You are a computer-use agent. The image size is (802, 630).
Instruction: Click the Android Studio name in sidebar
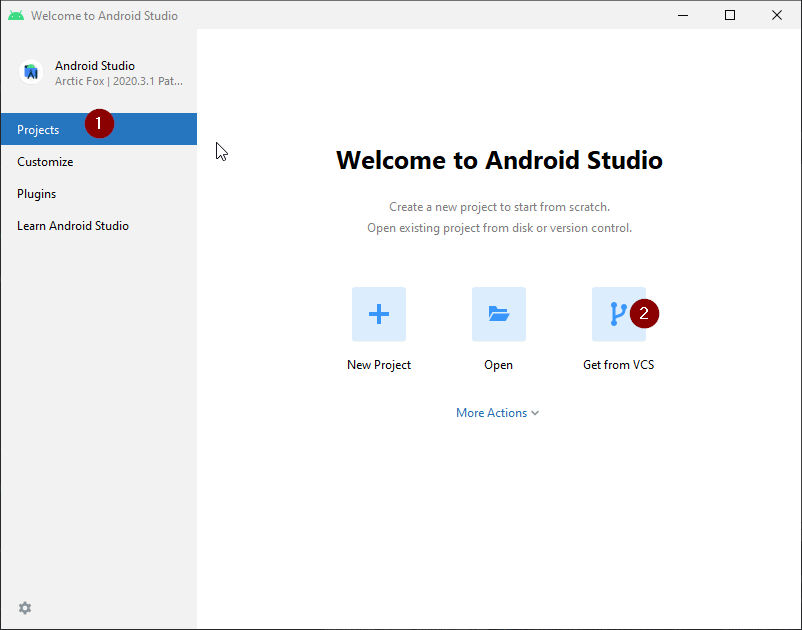point(95,66)
